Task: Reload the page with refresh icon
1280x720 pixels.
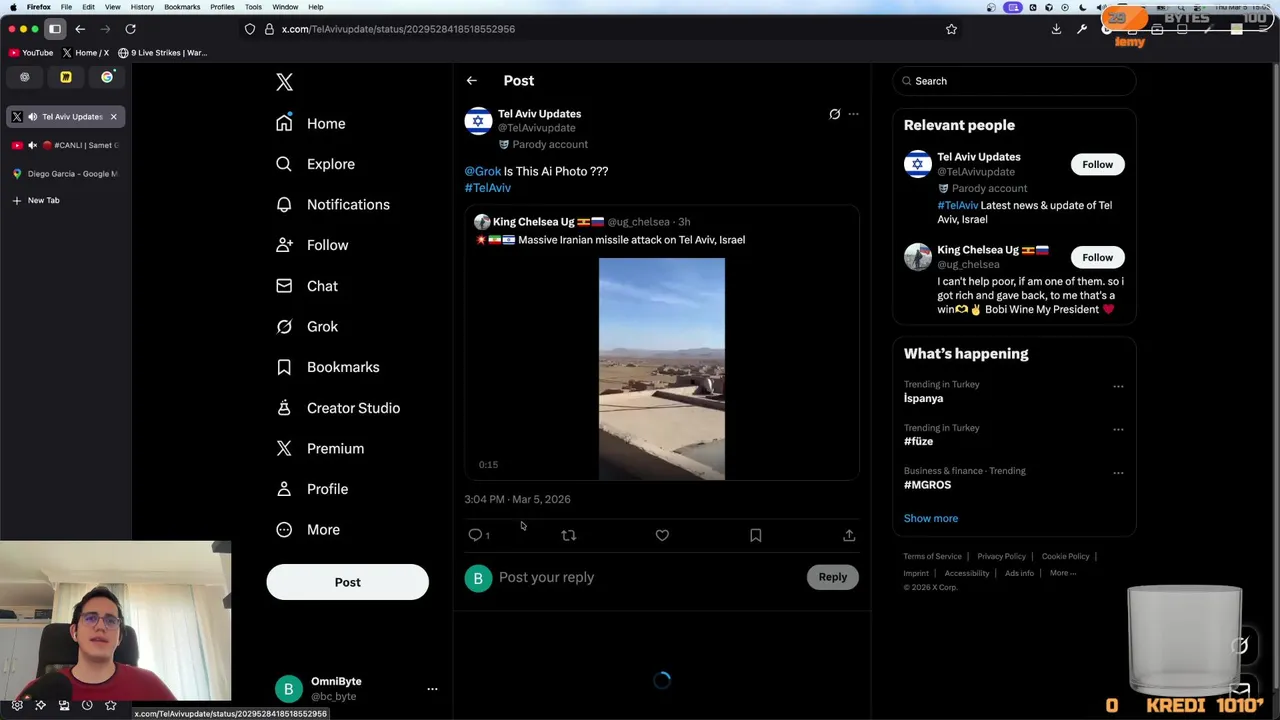Action: pyautogui.click(x=130, y=29)
